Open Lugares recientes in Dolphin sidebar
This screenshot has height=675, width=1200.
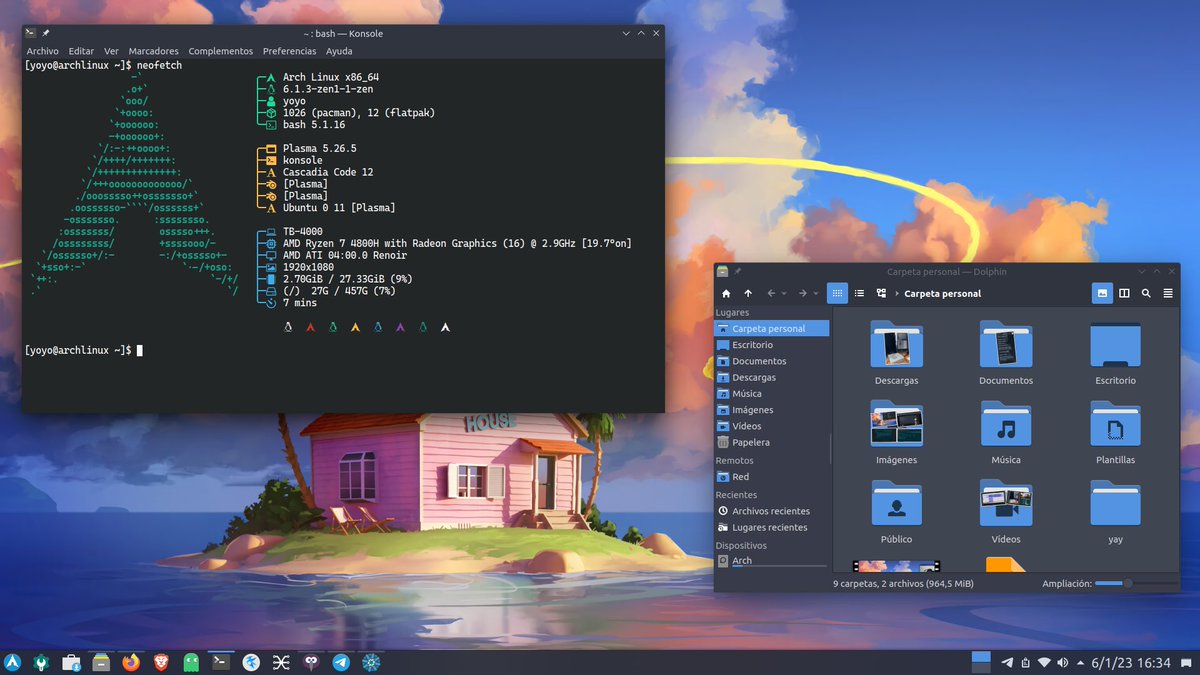[772, 527]
